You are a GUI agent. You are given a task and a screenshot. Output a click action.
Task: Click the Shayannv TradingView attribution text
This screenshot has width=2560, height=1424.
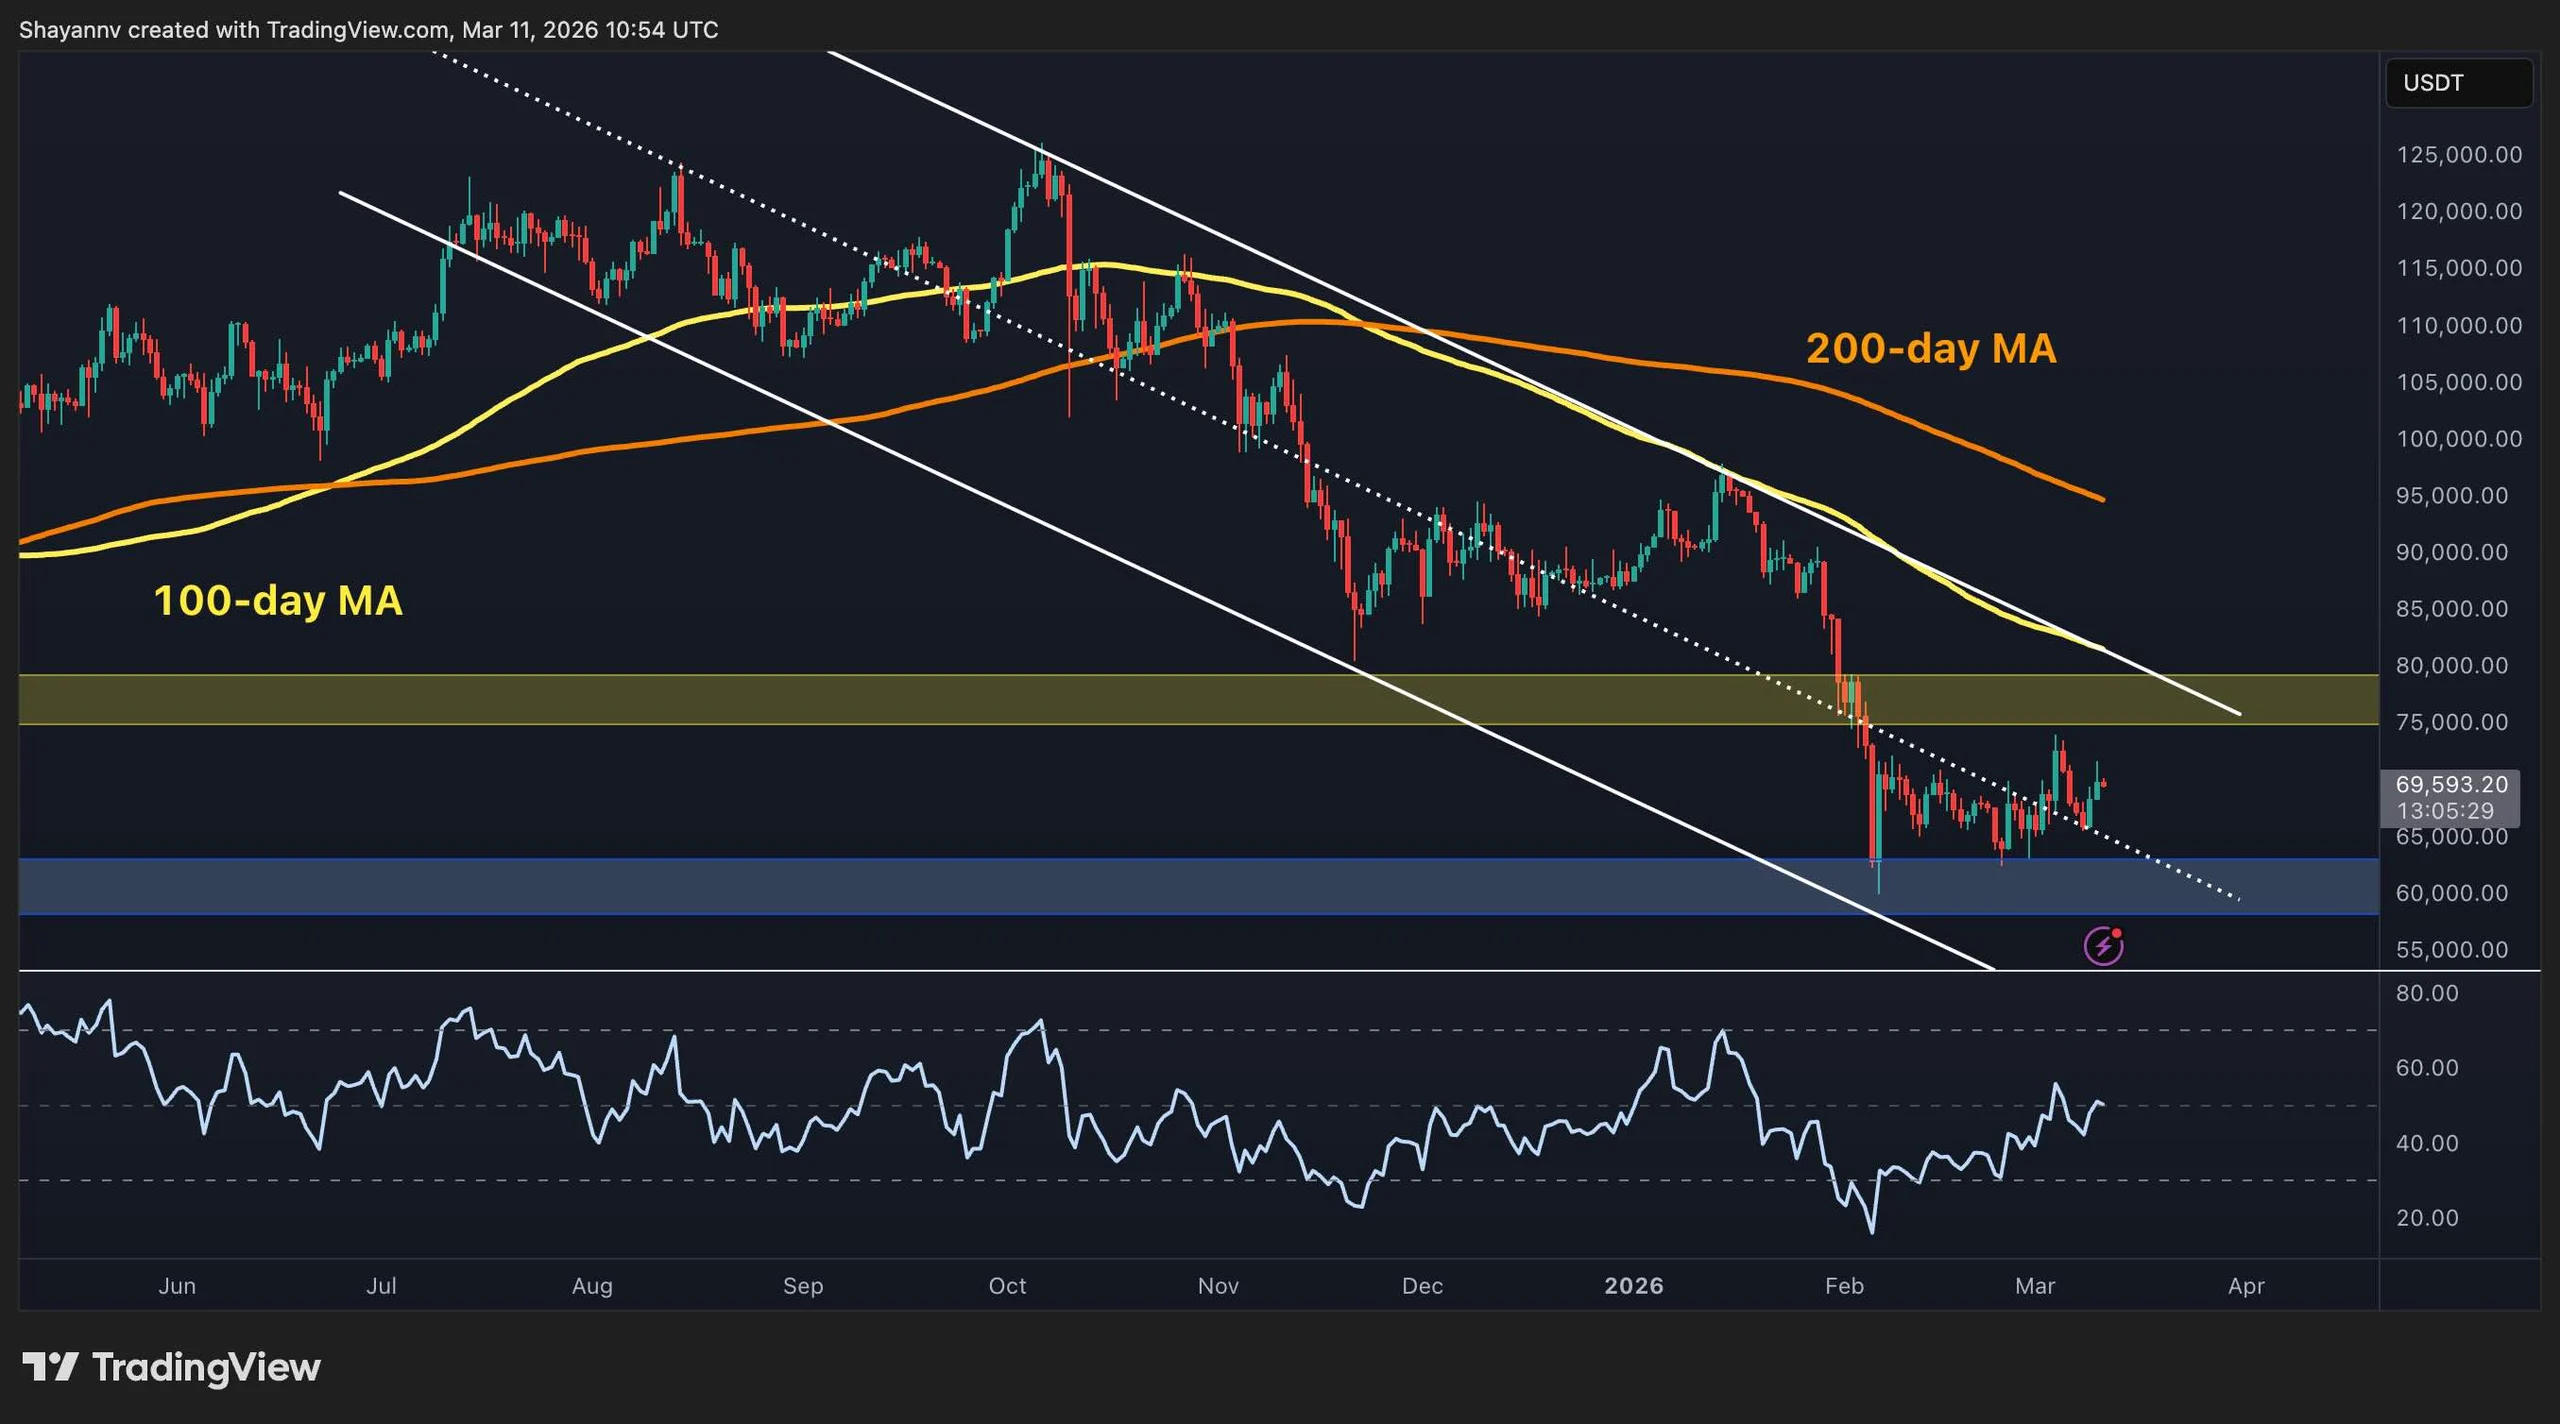point(370,30)
